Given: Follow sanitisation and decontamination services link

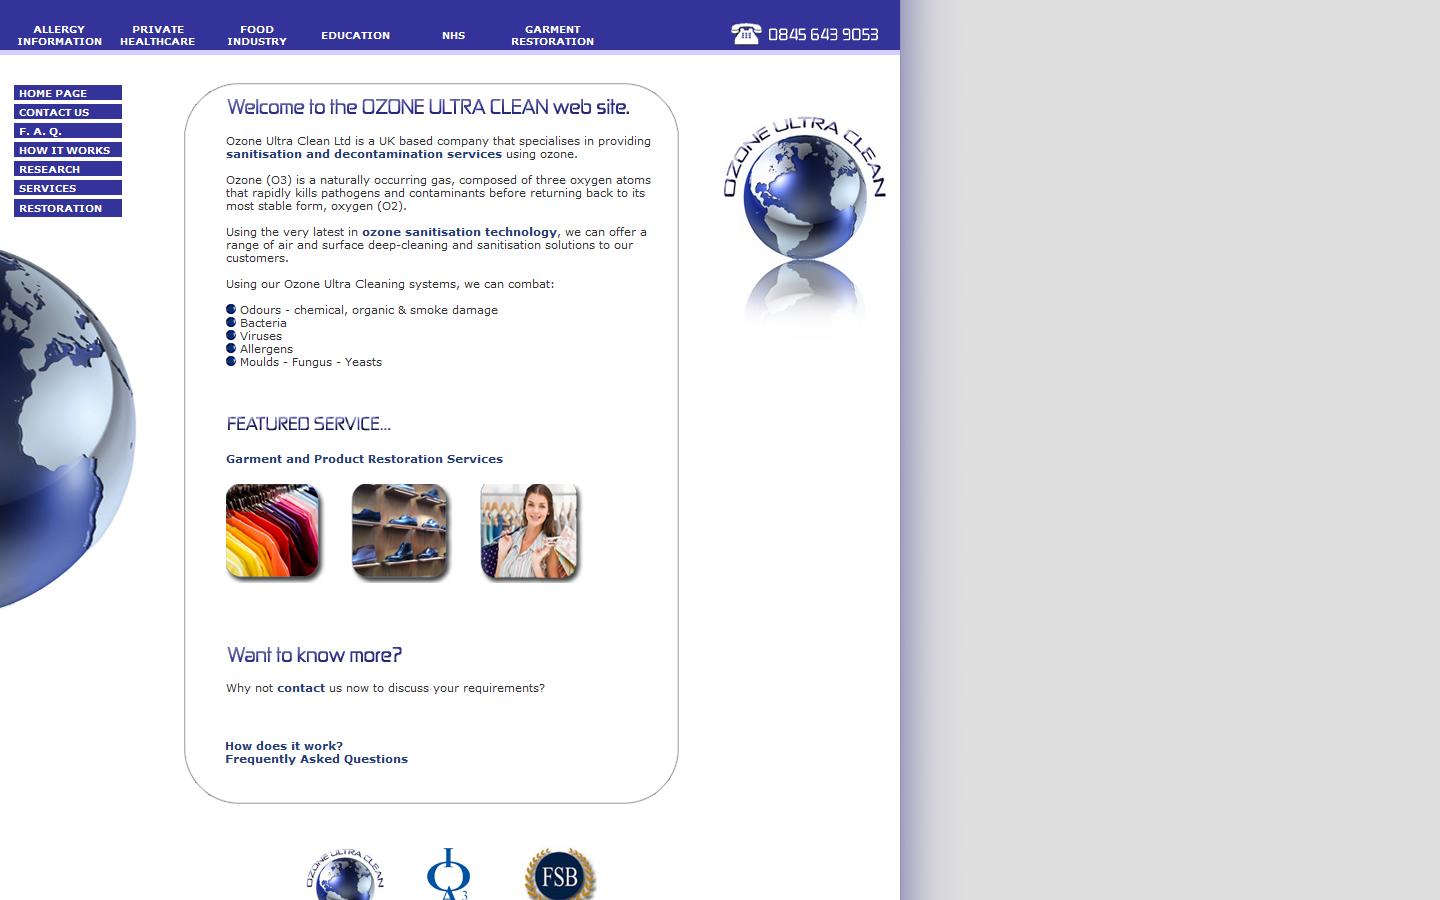Looking at the screenshot, I should pyautogui.click(x=364, y=154).
